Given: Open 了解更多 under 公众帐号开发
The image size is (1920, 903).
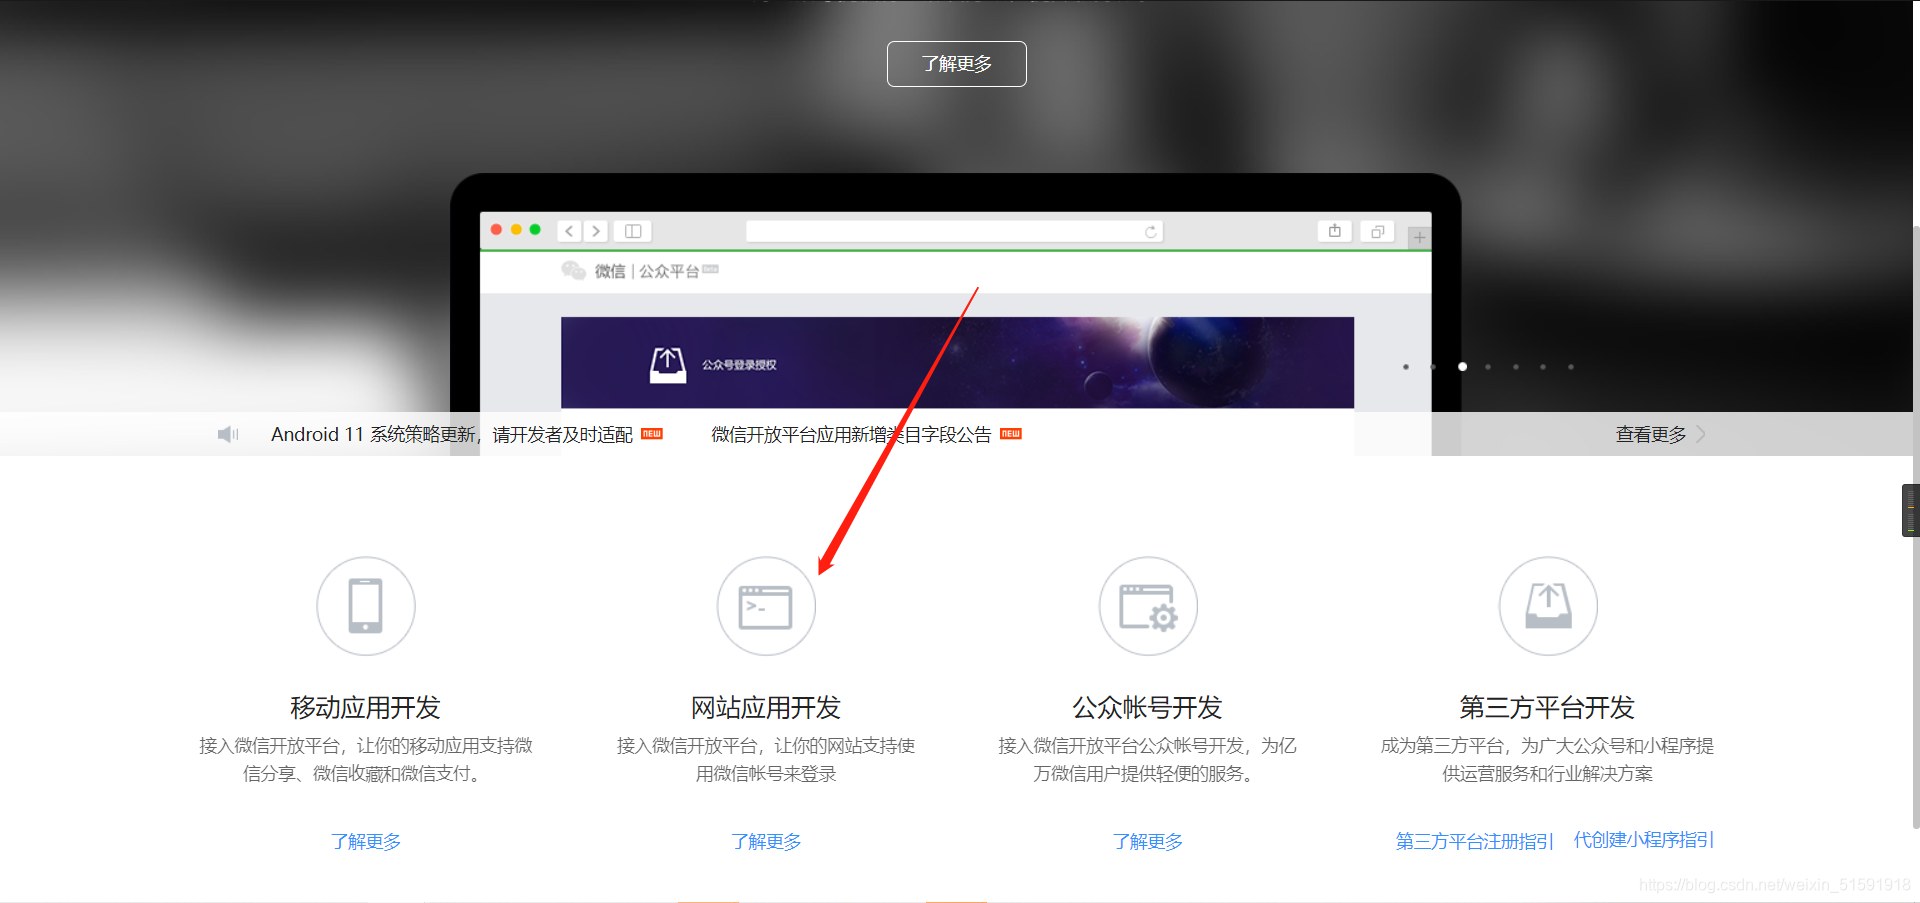Looking at the screenshot, I should [x=1148, y=841].
